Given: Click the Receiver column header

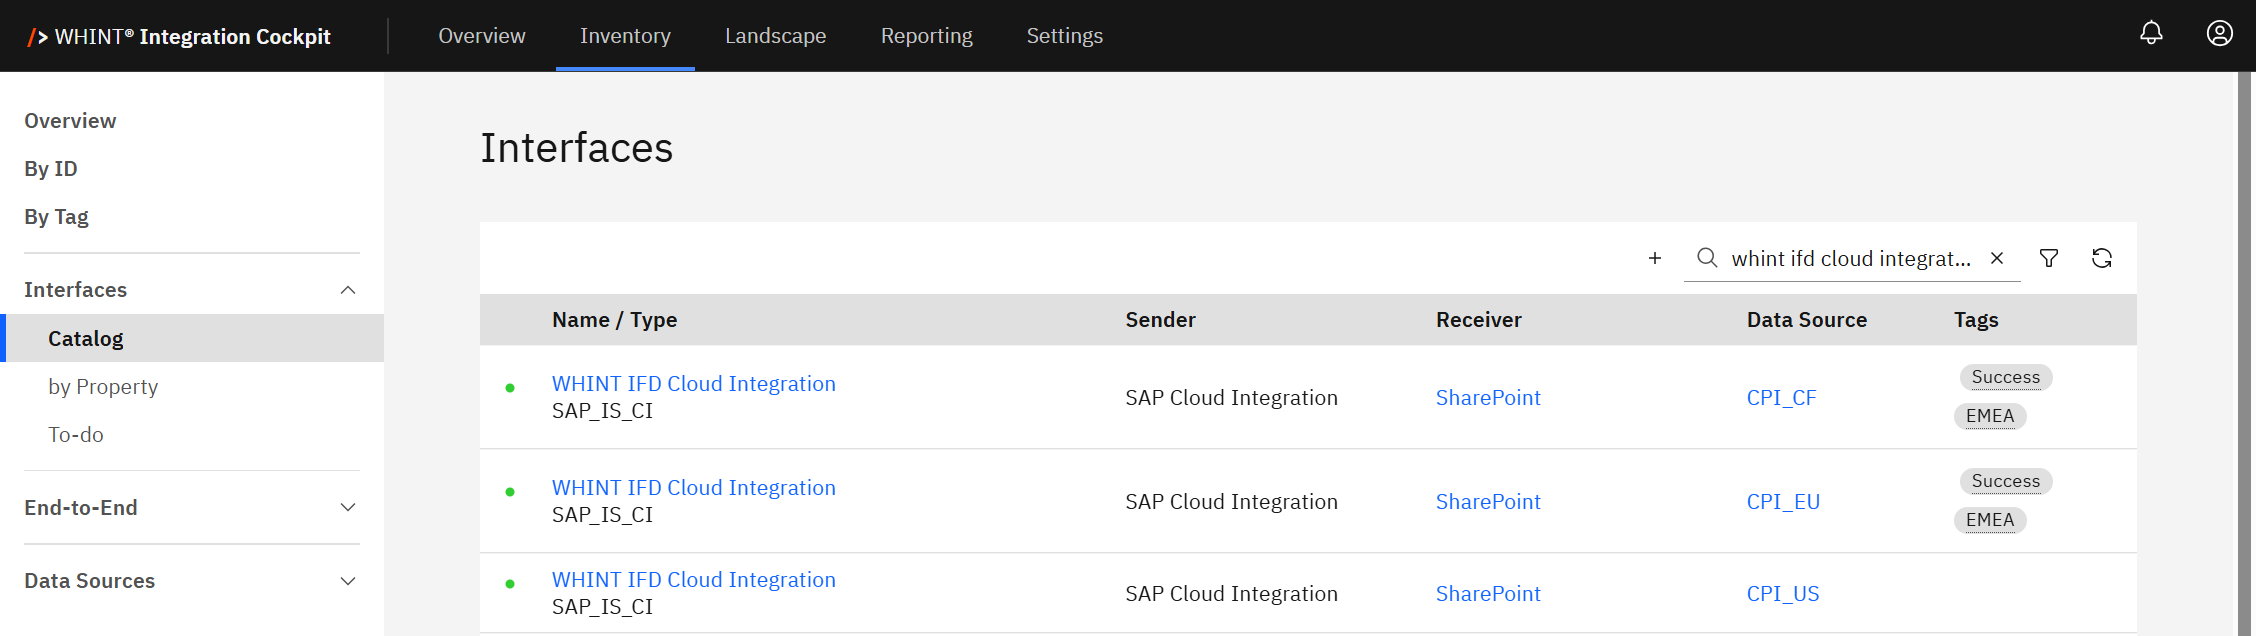Looking at the screenshot, I should (1479, 320).
